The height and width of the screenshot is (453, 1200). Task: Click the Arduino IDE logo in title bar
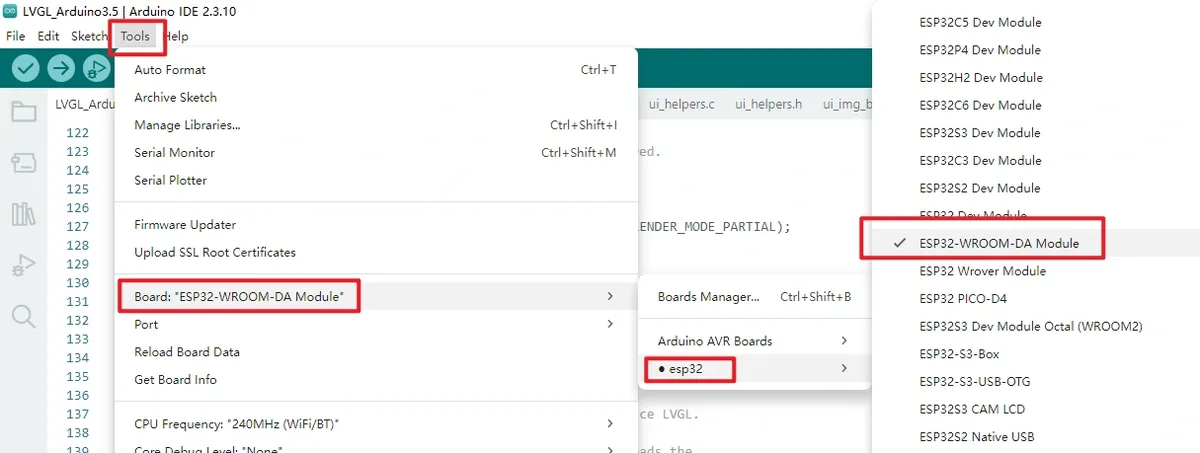(11, 11)
